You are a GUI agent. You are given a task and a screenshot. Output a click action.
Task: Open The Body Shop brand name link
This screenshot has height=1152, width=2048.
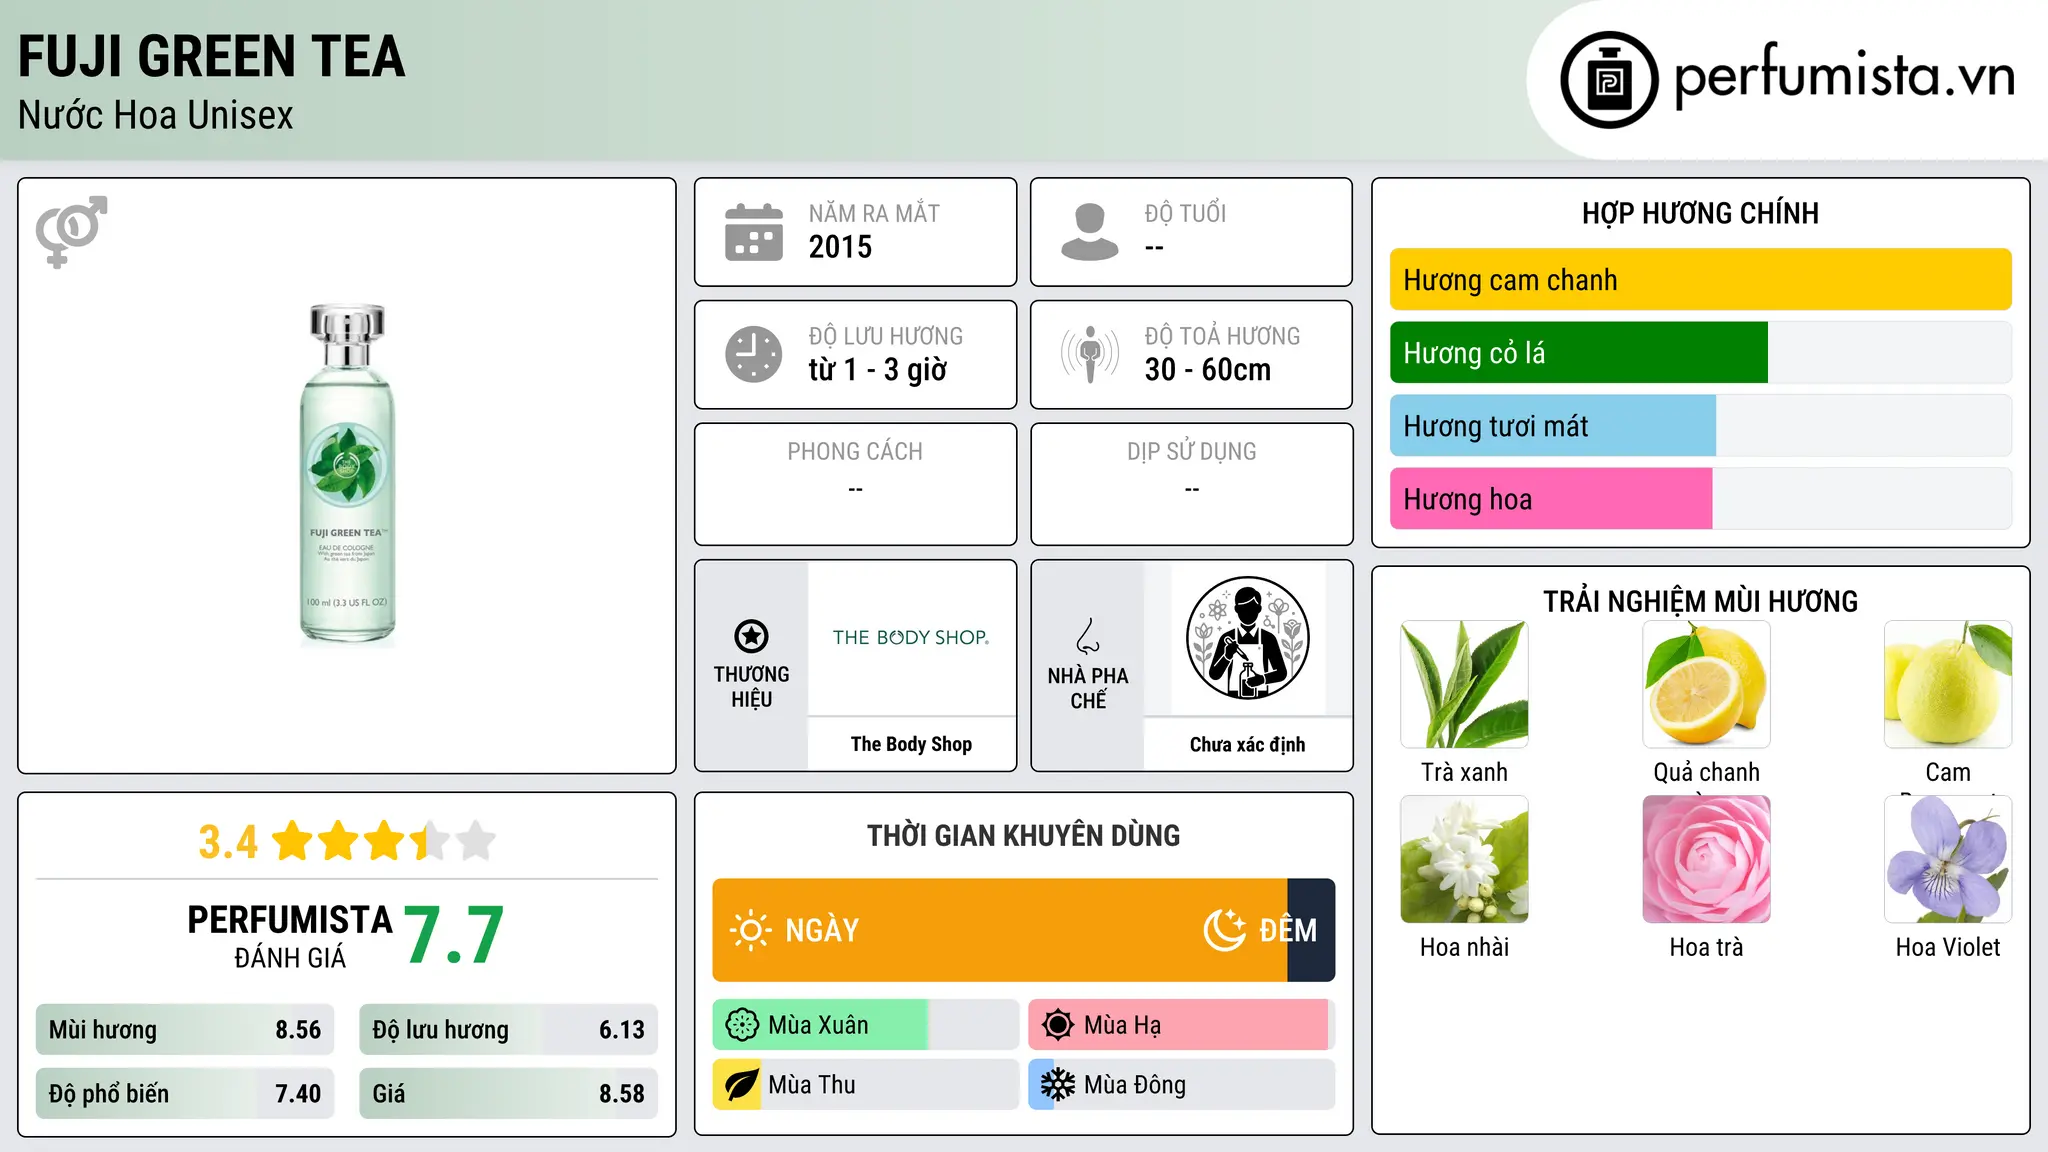(911, 744)
